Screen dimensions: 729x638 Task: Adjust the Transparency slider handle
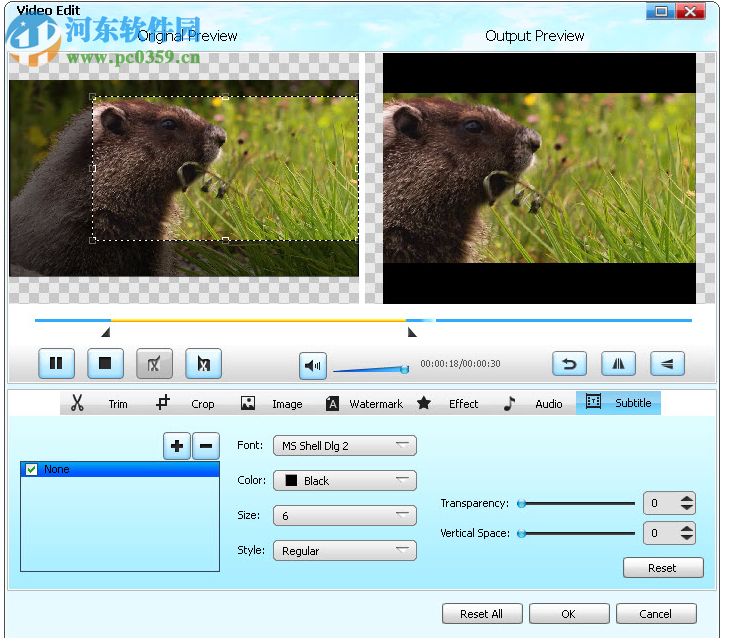click(x=522, y=504)
